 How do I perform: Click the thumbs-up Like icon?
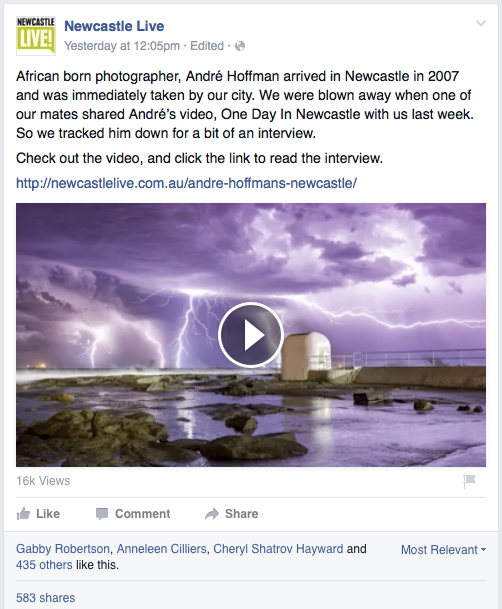(23, 513)
